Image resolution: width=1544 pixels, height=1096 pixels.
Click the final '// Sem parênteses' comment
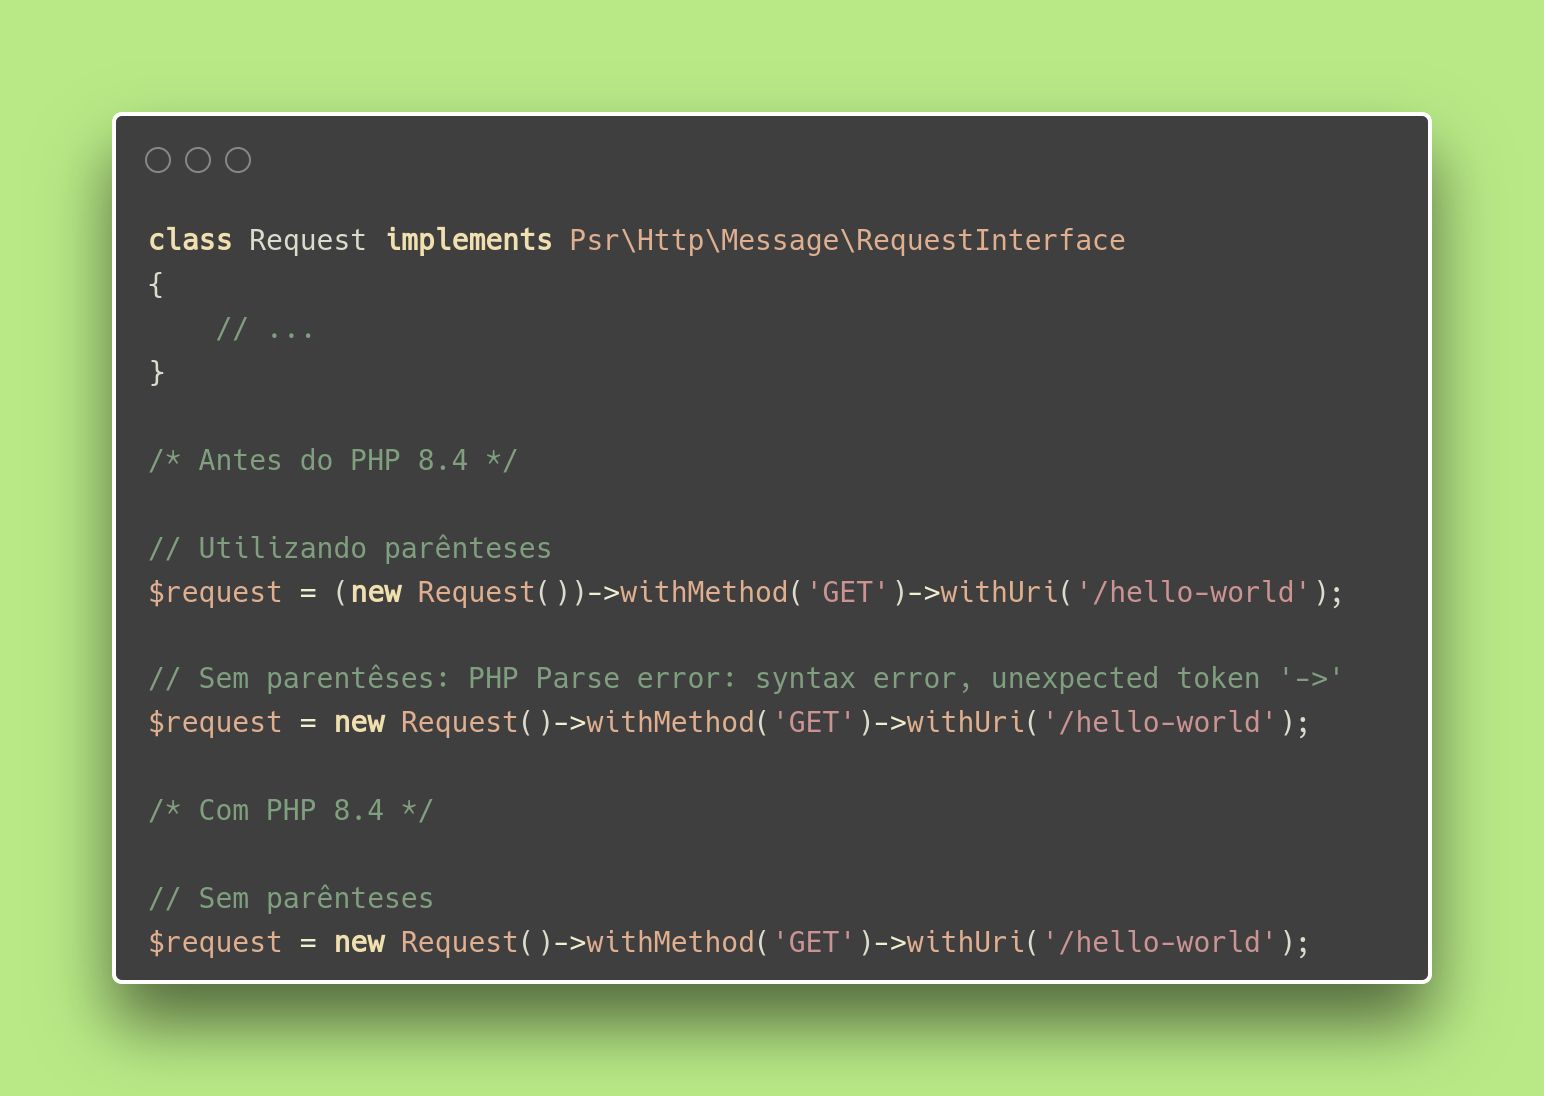291,898
